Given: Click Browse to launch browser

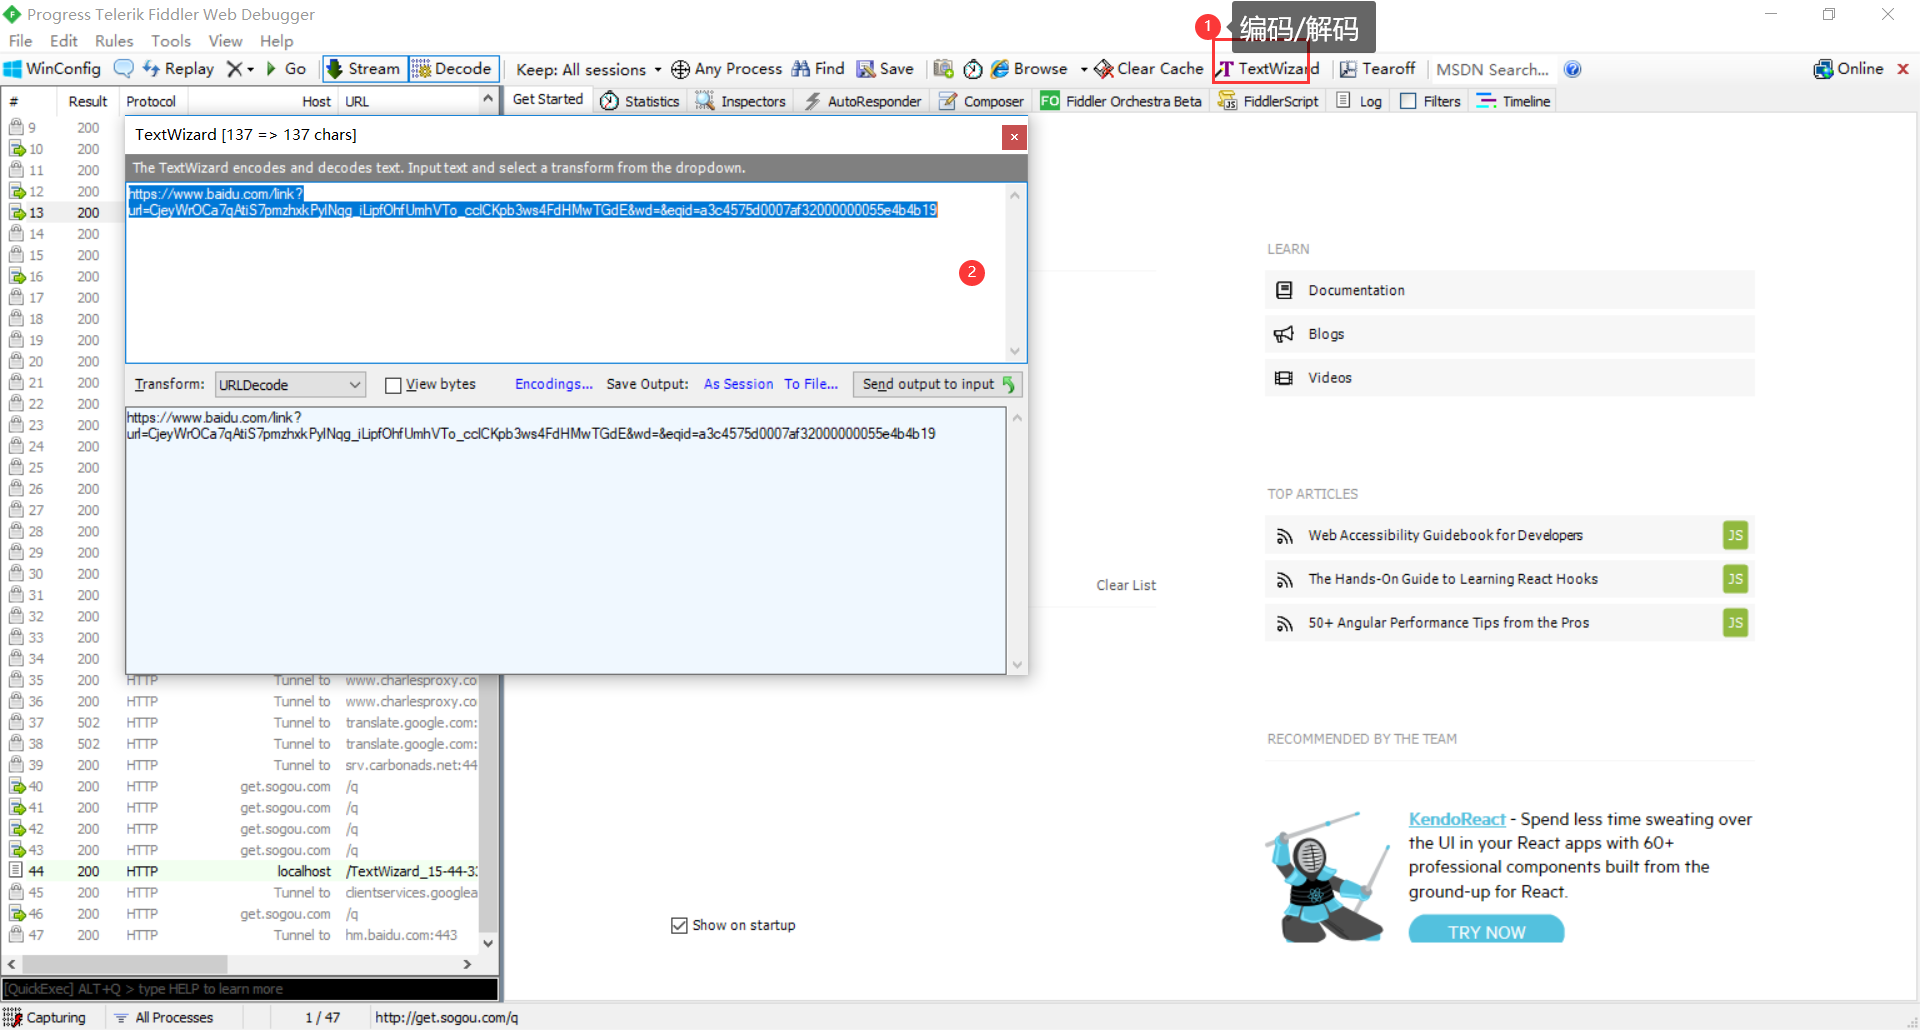Looking at the screenshot, I should pyautogui.click(x=1029, y=69).
